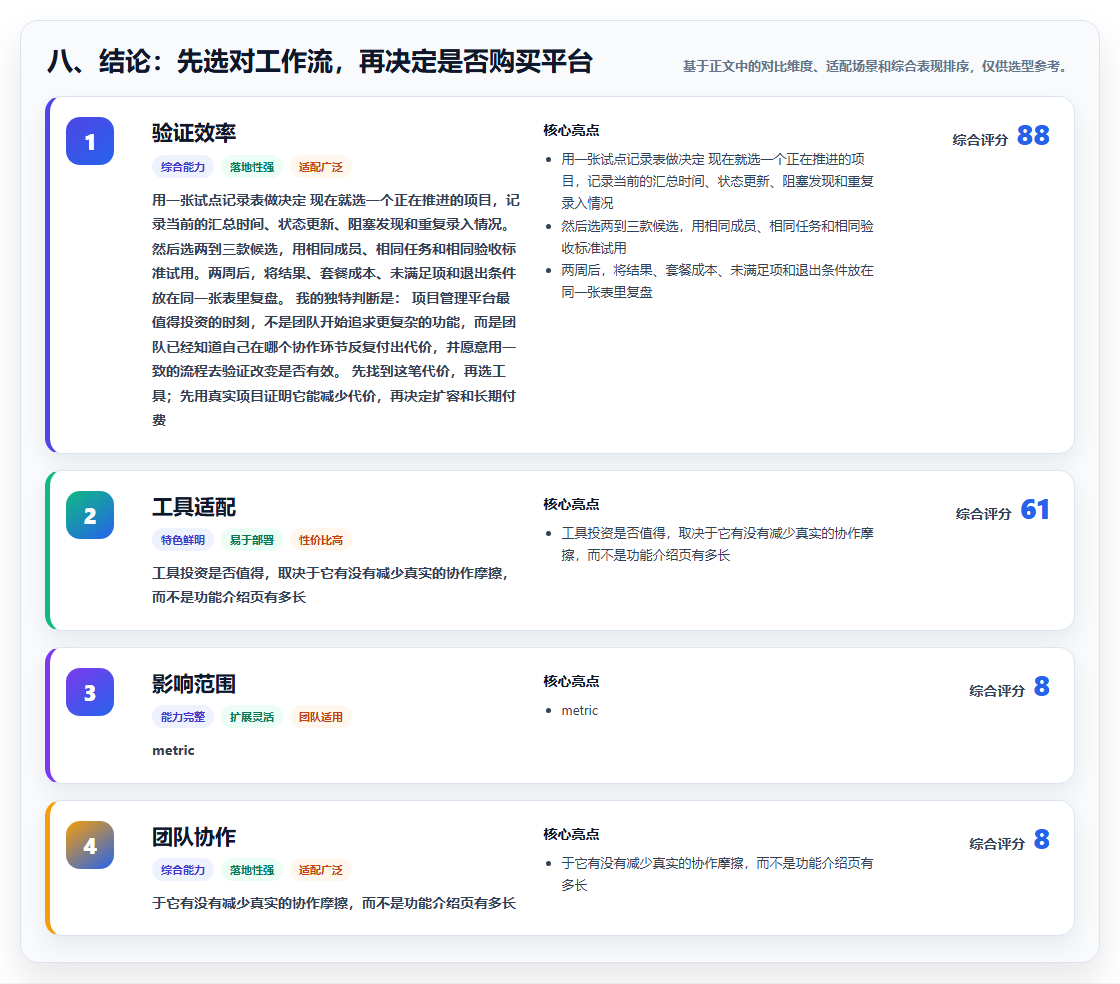Click the 验证效率 description paragraph
The width and height of the screenshot is (1120, 984).
(x=336, y=310)
